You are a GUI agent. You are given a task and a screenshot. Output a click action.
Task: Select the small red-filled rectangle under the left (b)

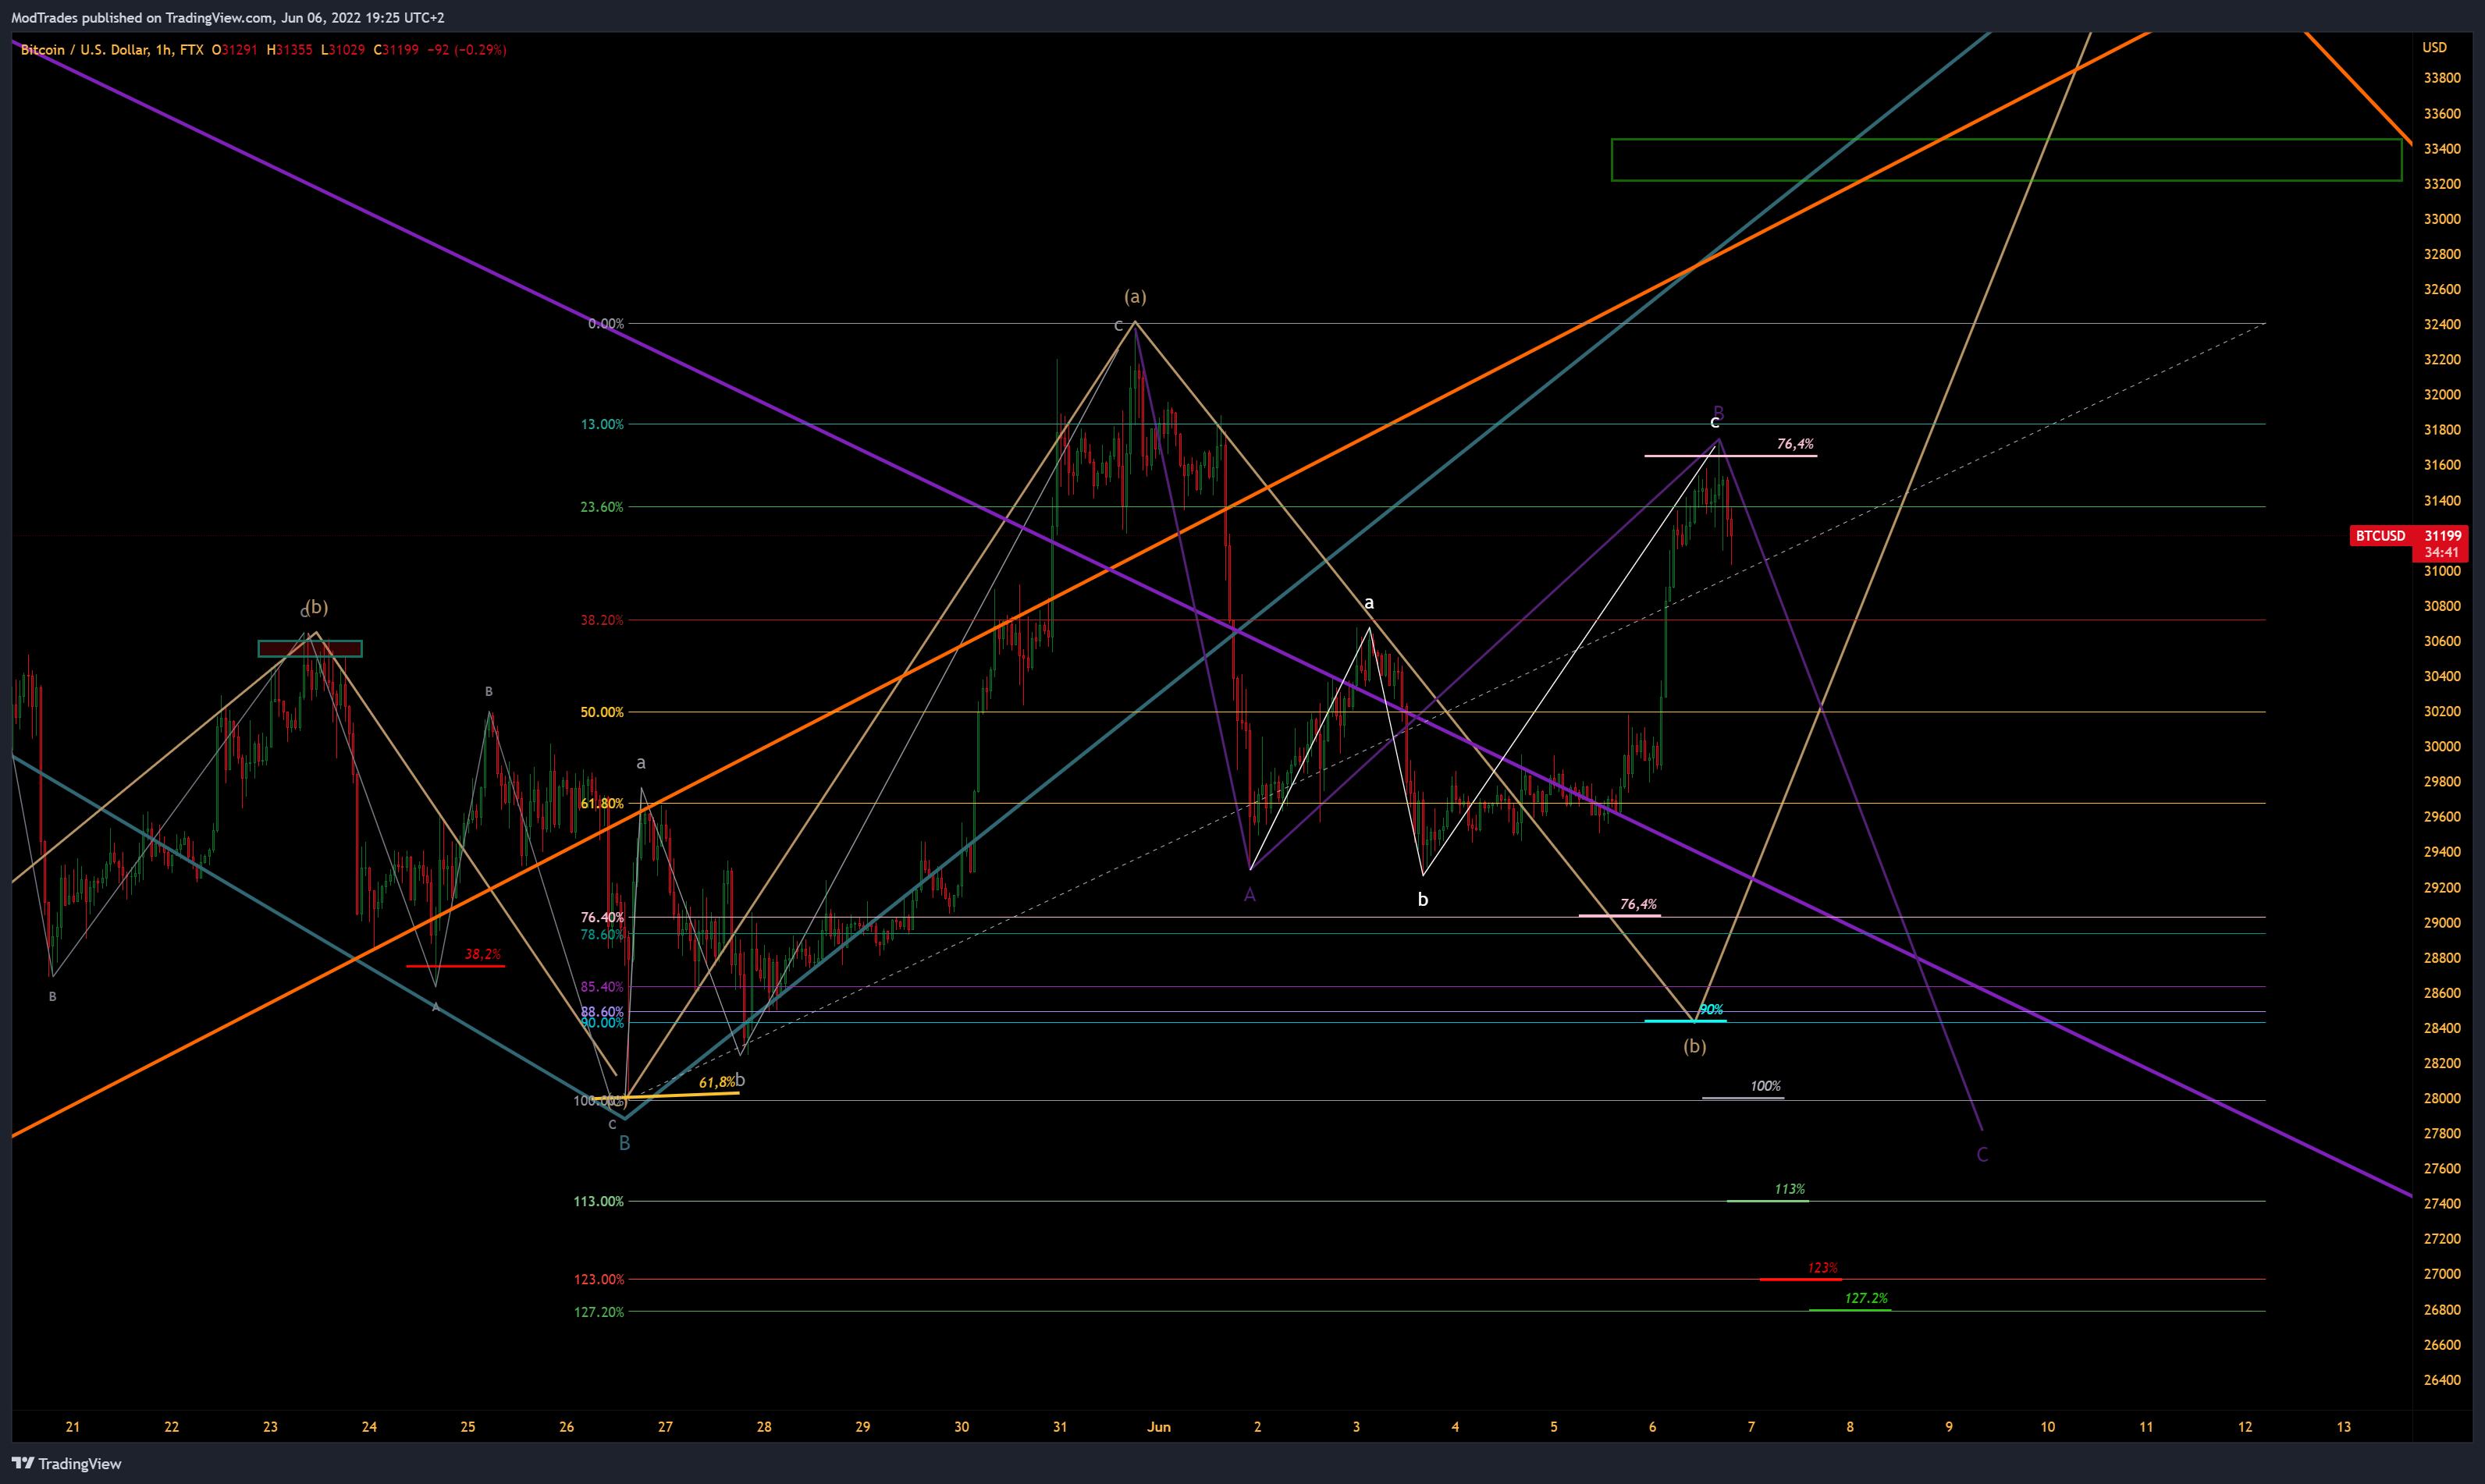coord(310,649)
